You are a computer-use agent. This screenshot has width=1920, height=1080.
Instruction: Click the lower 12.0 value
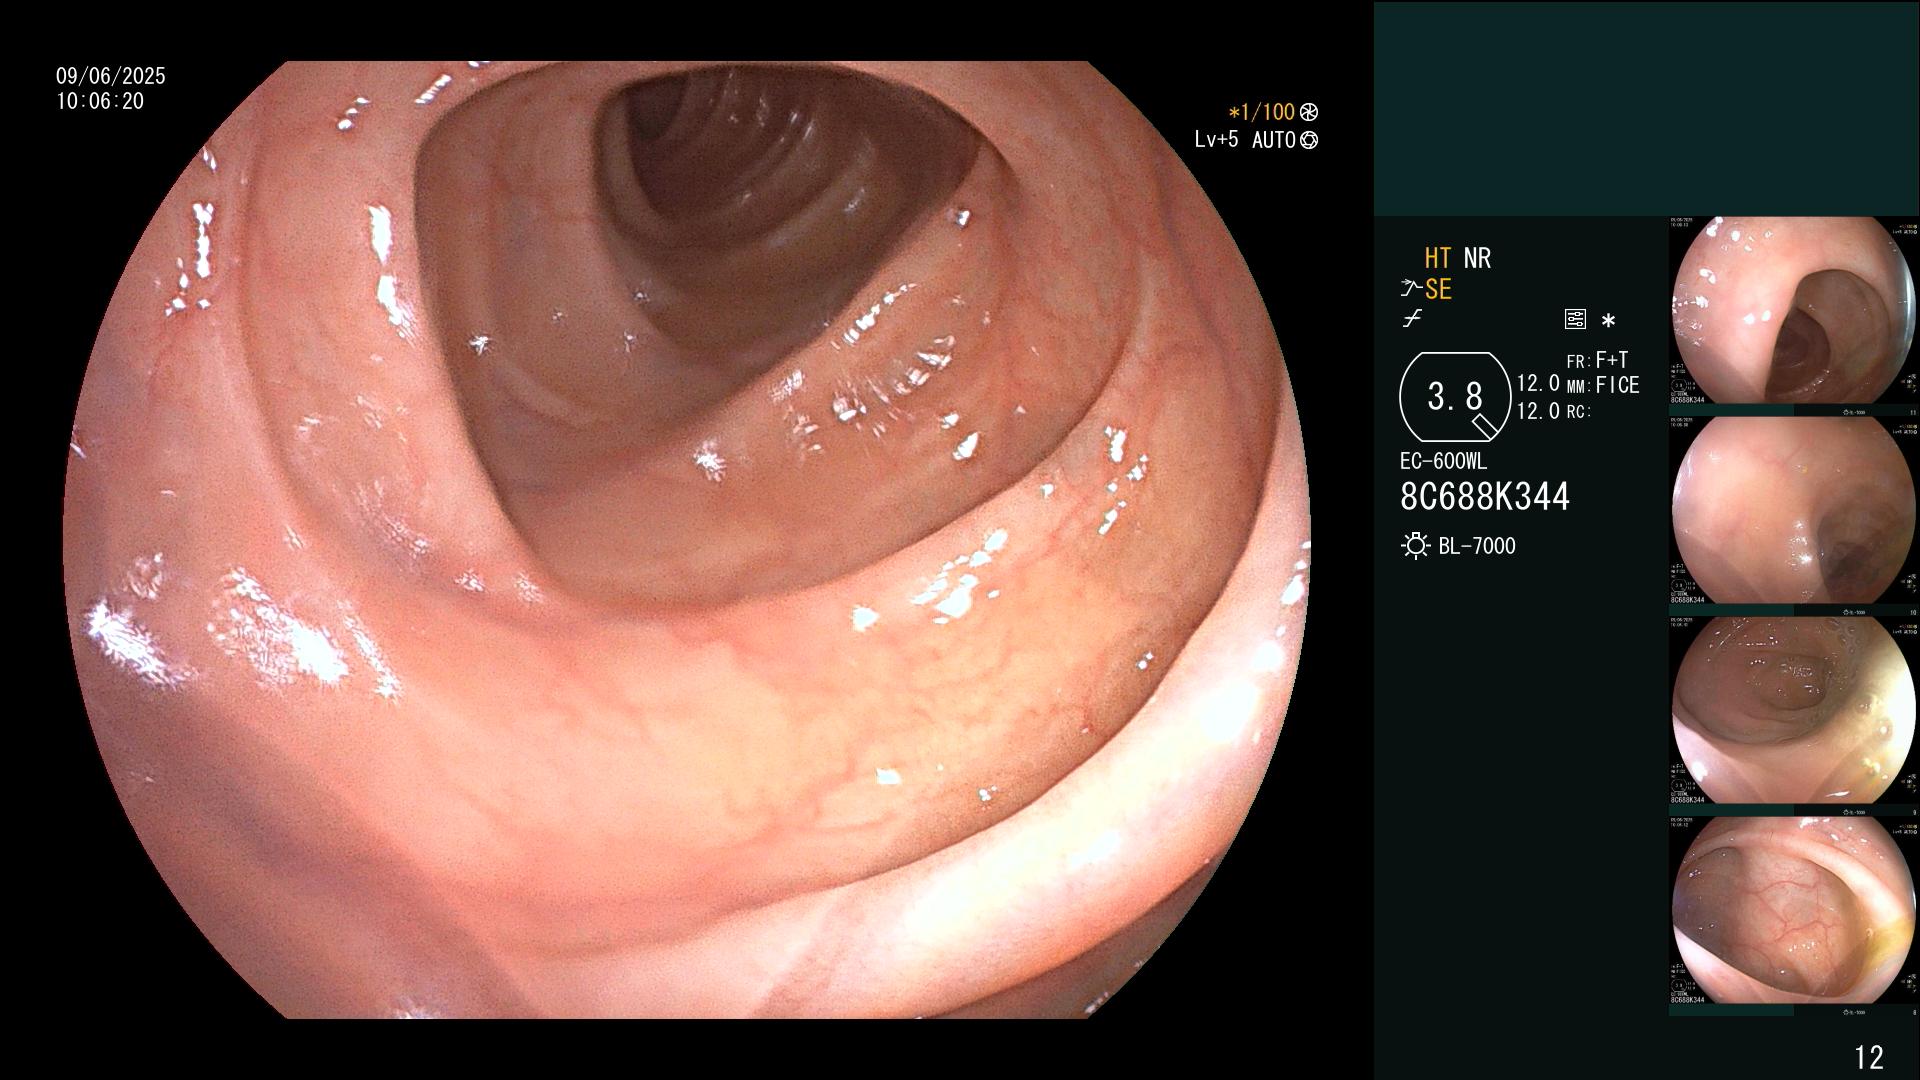click(1538, 411)
